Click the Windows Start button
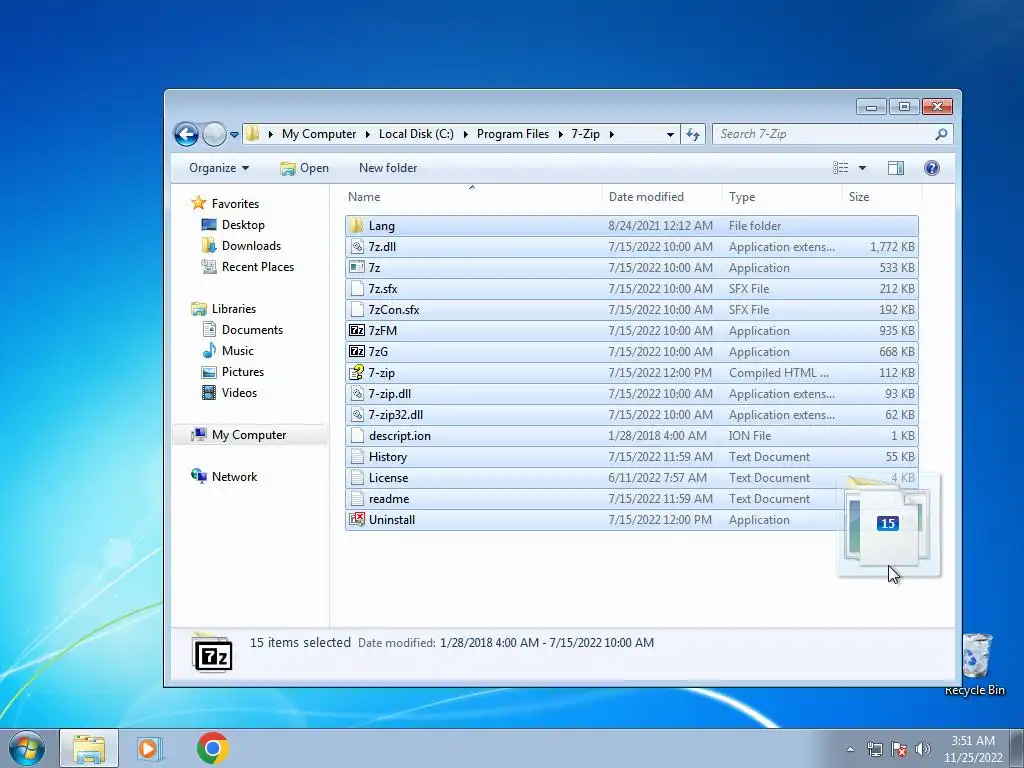 tap(27, 748)
